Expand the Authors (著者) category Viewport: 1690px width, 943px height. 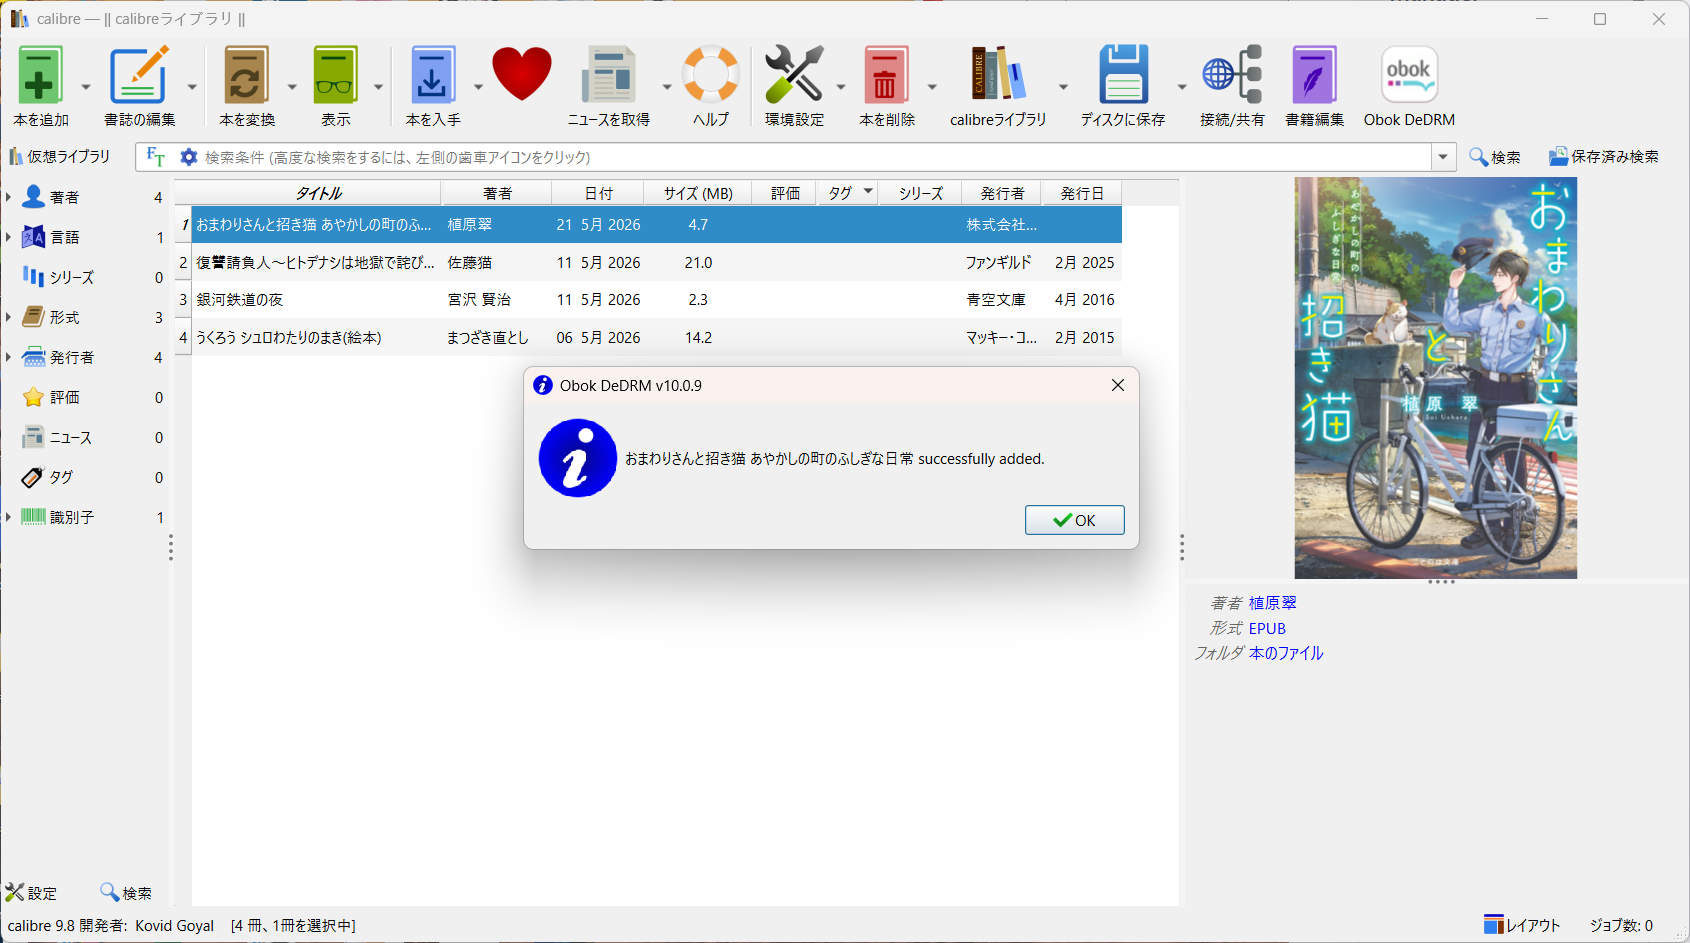coord(8,197)
